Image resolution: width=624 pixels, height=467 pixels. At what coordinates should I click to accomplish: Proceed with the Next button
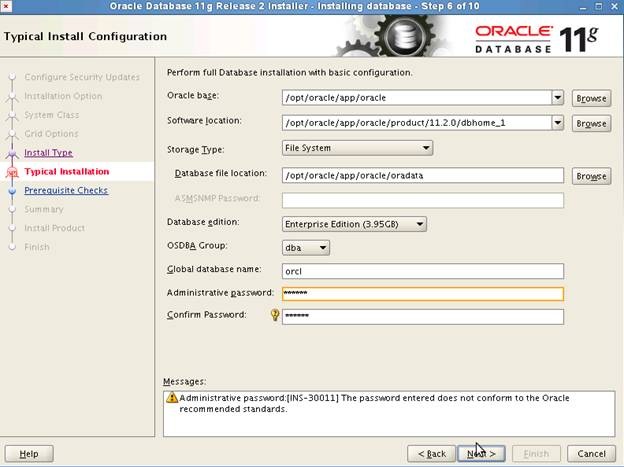pos(481,453)
